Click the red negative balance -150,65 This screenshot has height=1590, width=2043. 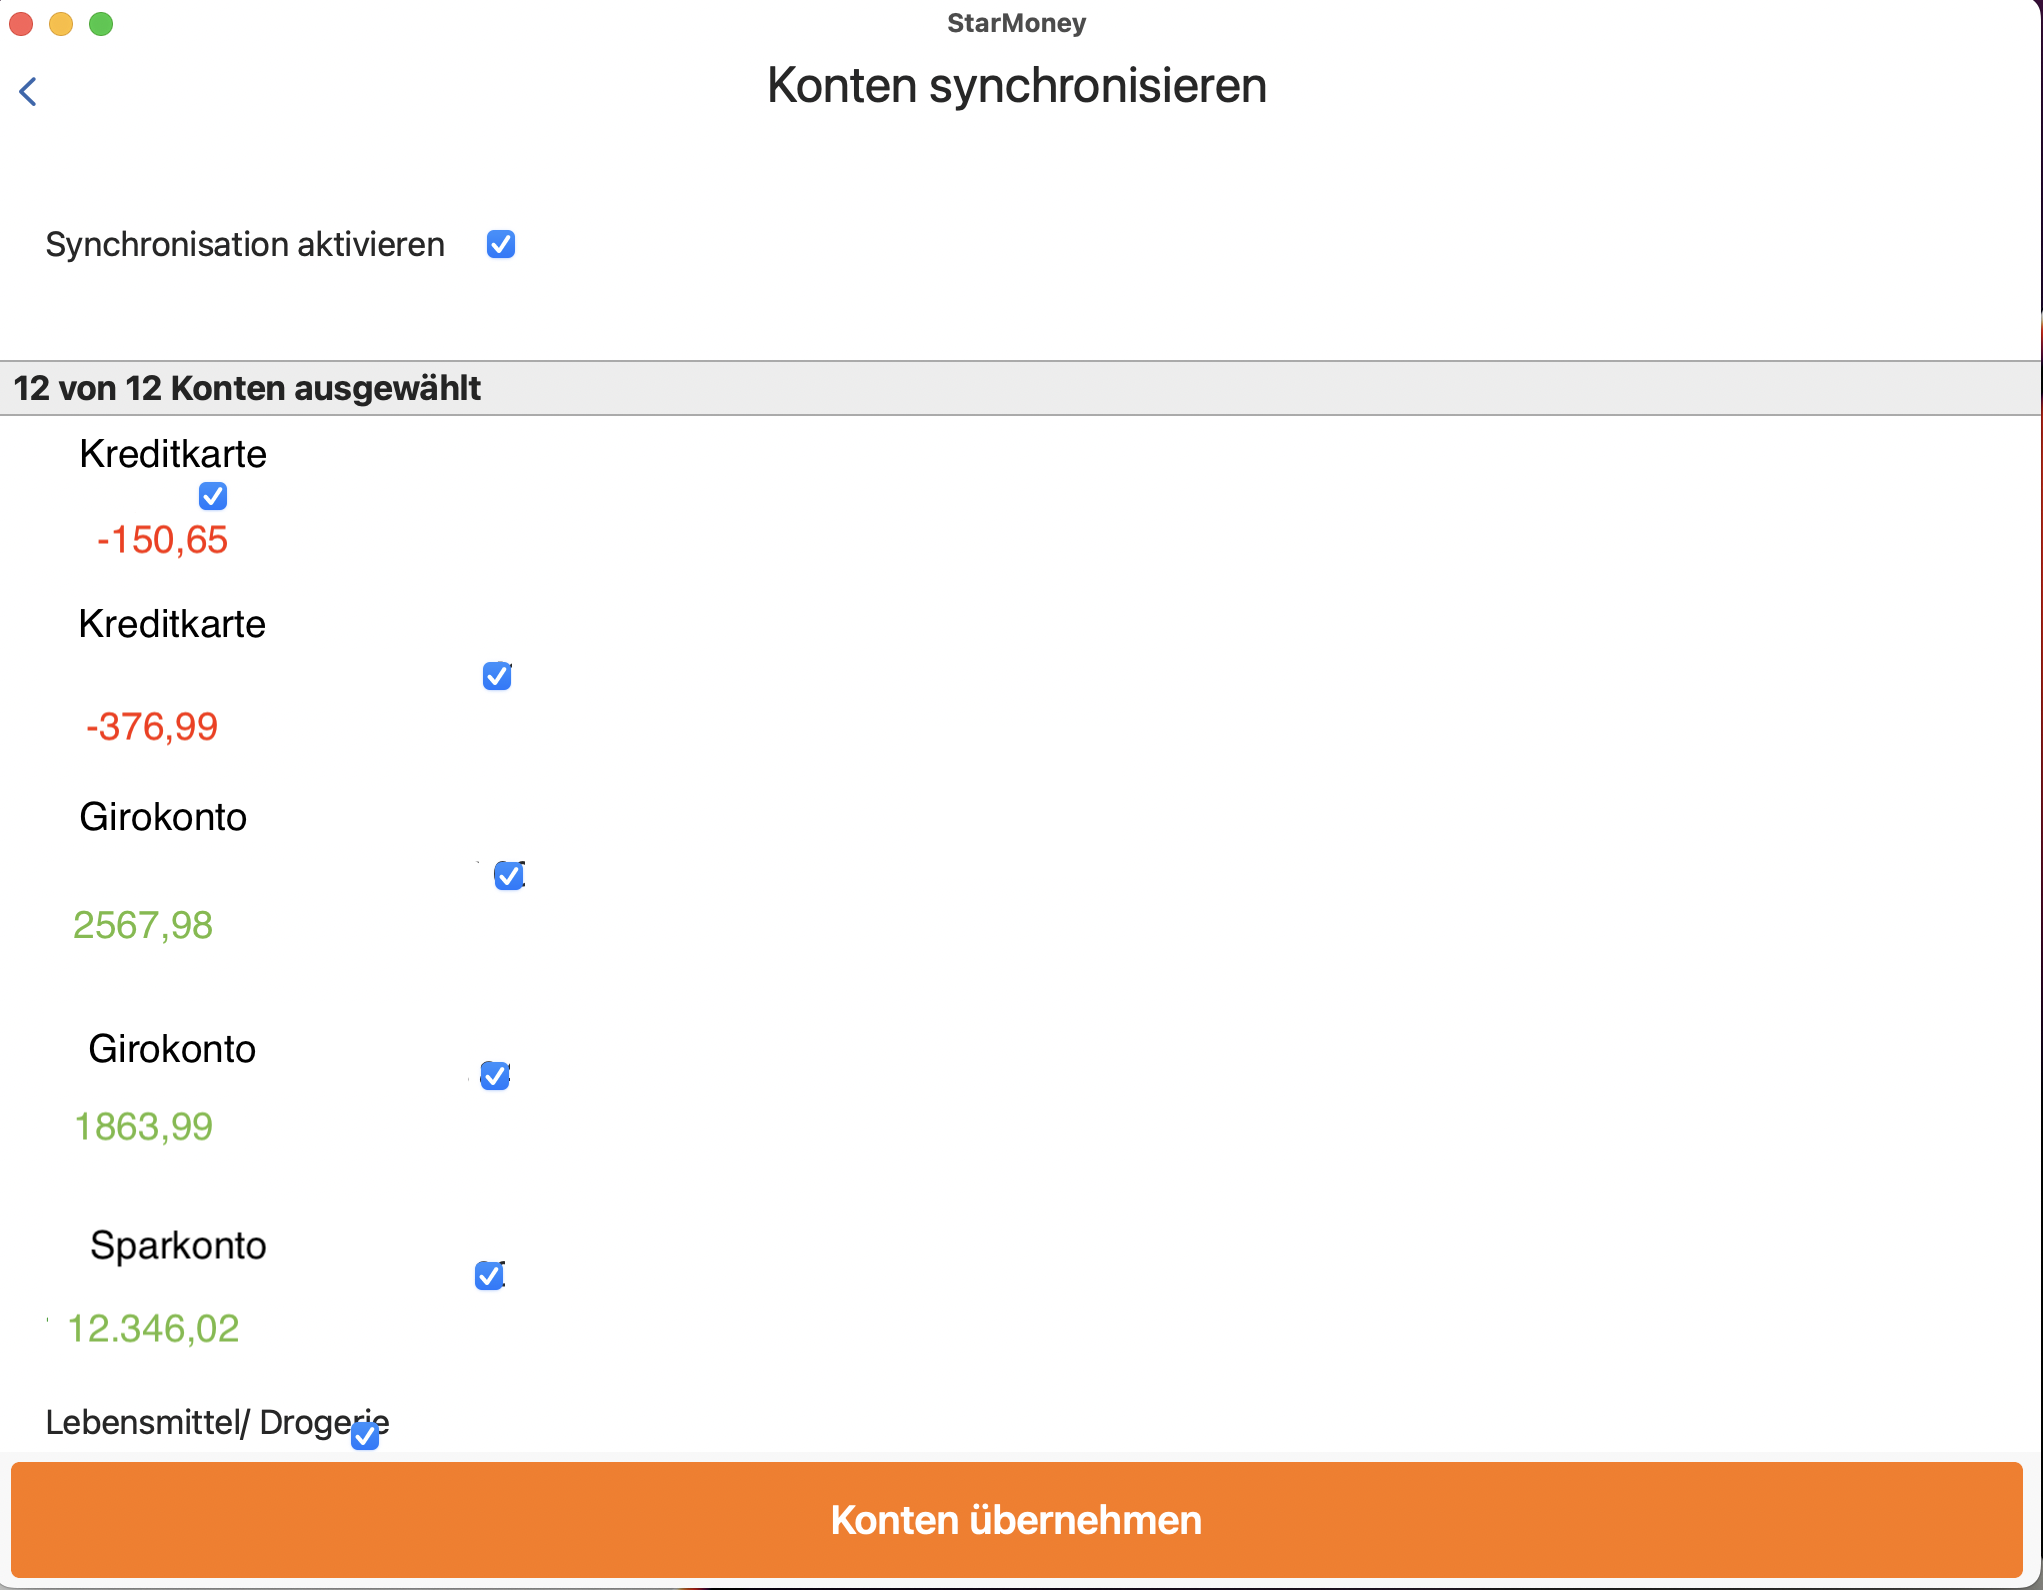point(162,540)
